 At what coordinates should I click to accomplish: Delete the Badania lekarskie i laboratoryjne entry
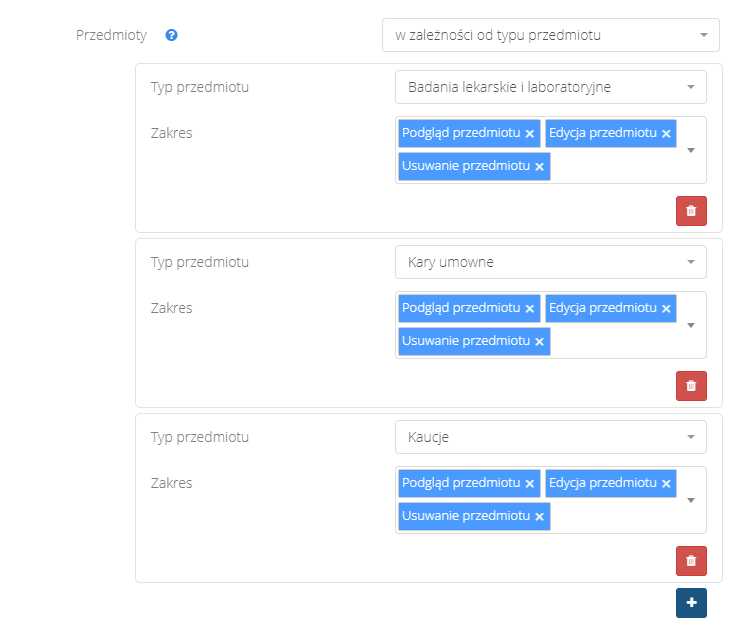coord(691,211)
